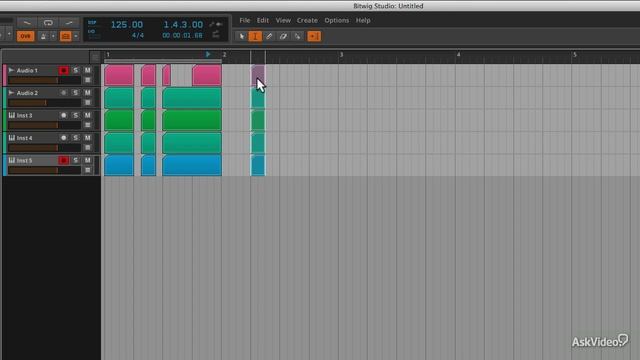Screen dimensions: 640x360
Task: Open the View menu
Action: coord(283,20)
